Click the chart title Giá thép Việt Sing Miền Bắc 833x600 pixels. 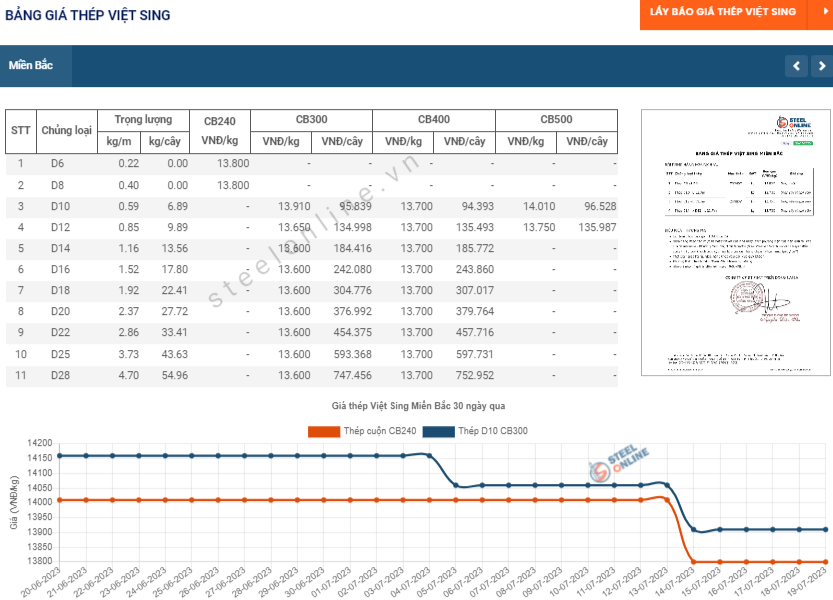point(419,406)
